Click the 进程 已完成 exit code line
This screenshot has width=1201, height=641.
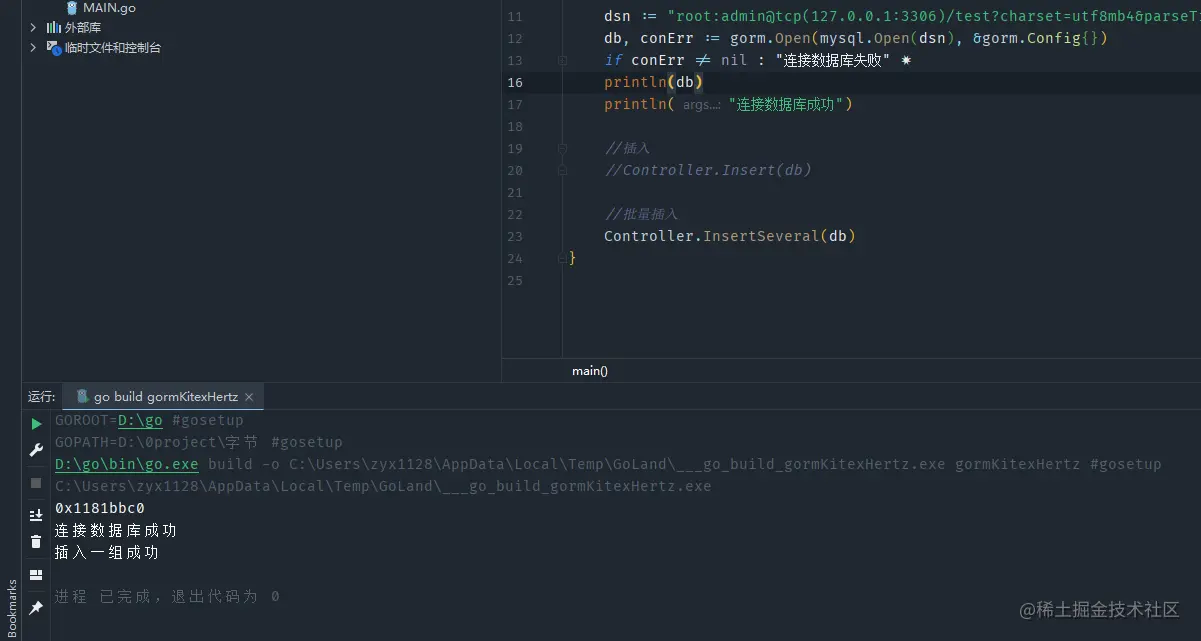click(x=167, y=596)
